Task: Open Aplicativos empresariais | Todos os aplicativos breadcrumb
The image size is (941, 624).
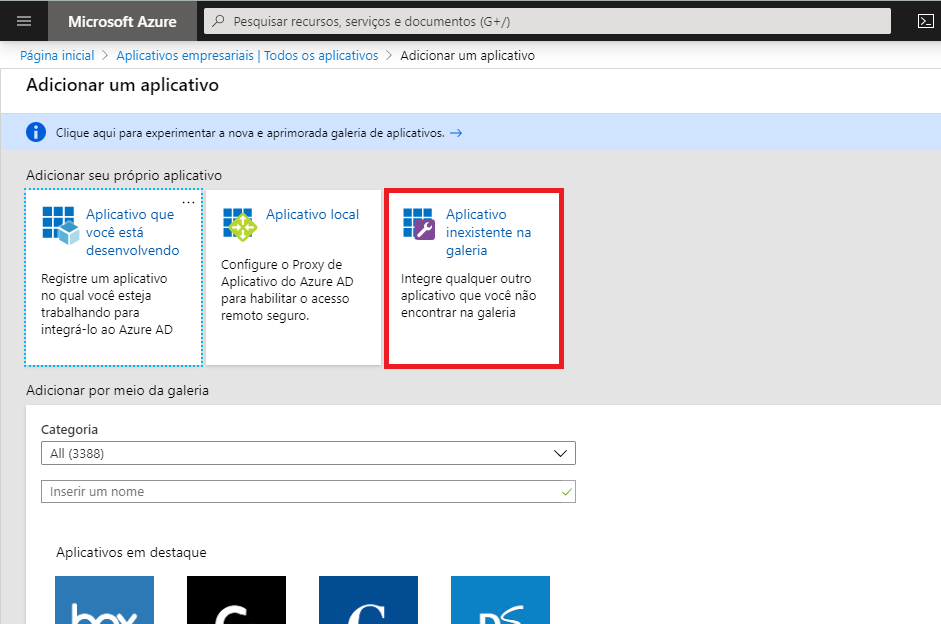Action: pos(247,56)
